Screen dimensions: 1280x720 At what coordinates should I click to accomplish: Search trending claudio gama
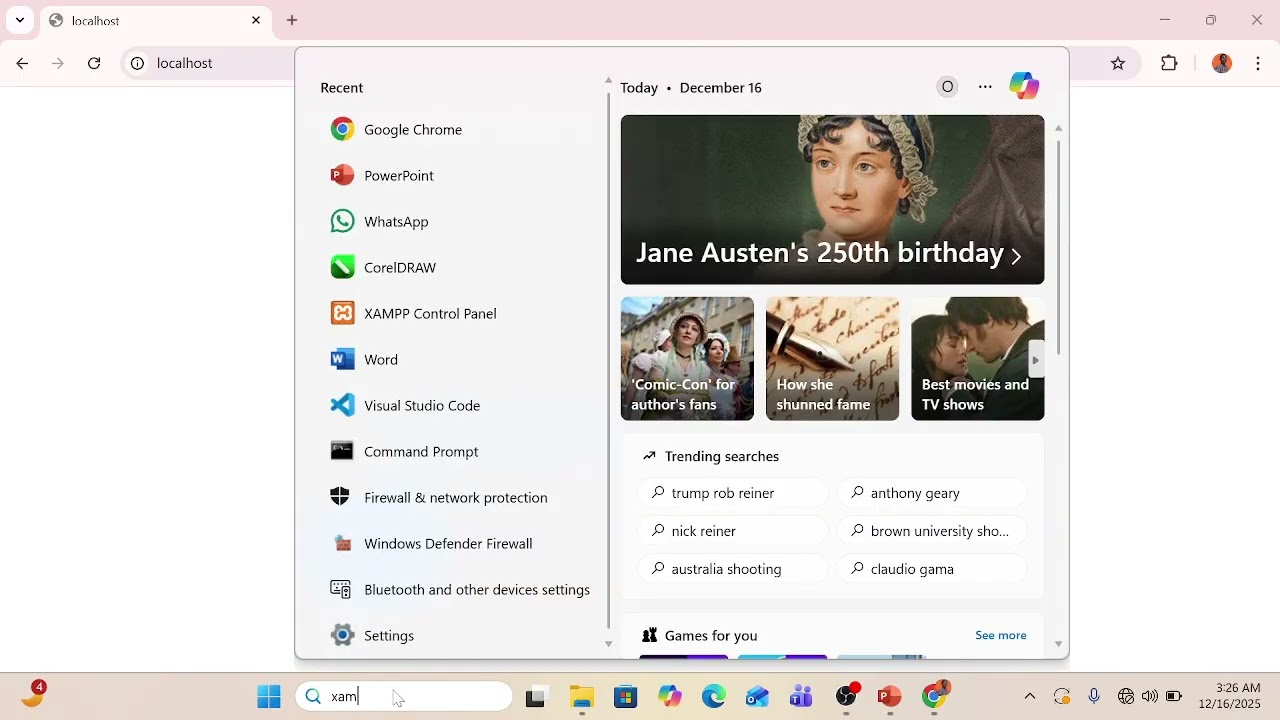pos(932,569)
